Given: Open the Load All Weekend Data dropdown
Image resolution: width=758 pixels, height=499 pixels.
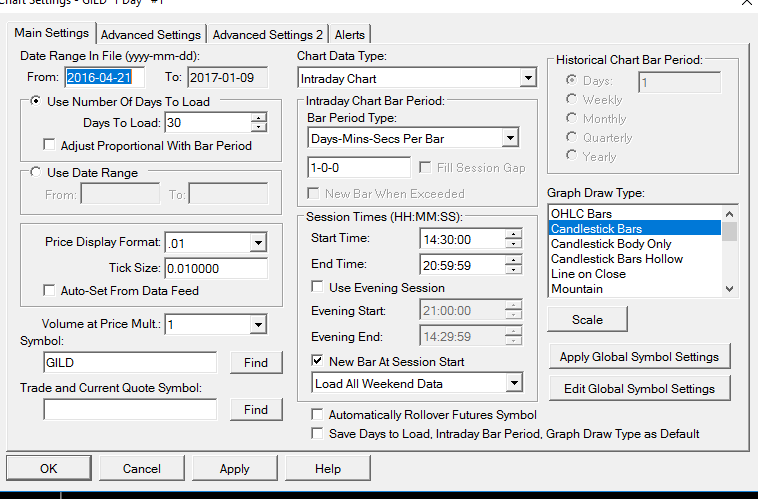Looking at the screenshot, I should point(514,383).
